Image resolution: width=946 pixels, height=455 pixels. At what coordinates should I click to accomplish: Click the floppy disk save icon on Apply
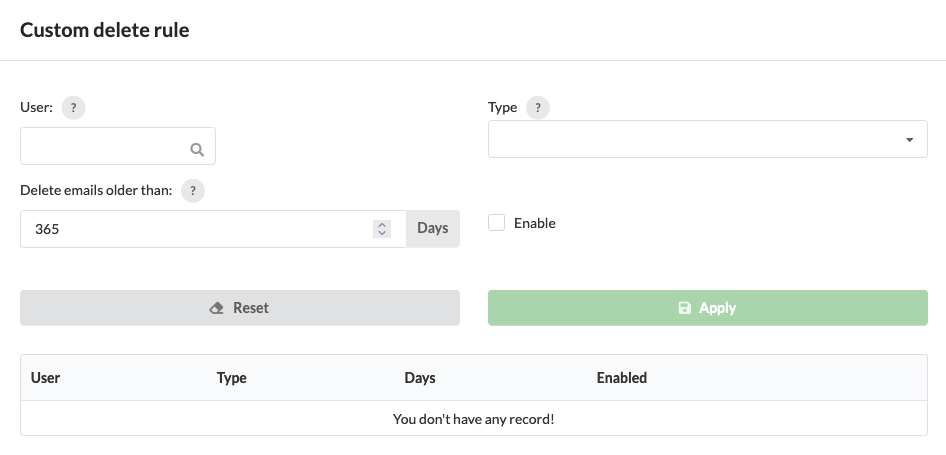coord(684,308)
